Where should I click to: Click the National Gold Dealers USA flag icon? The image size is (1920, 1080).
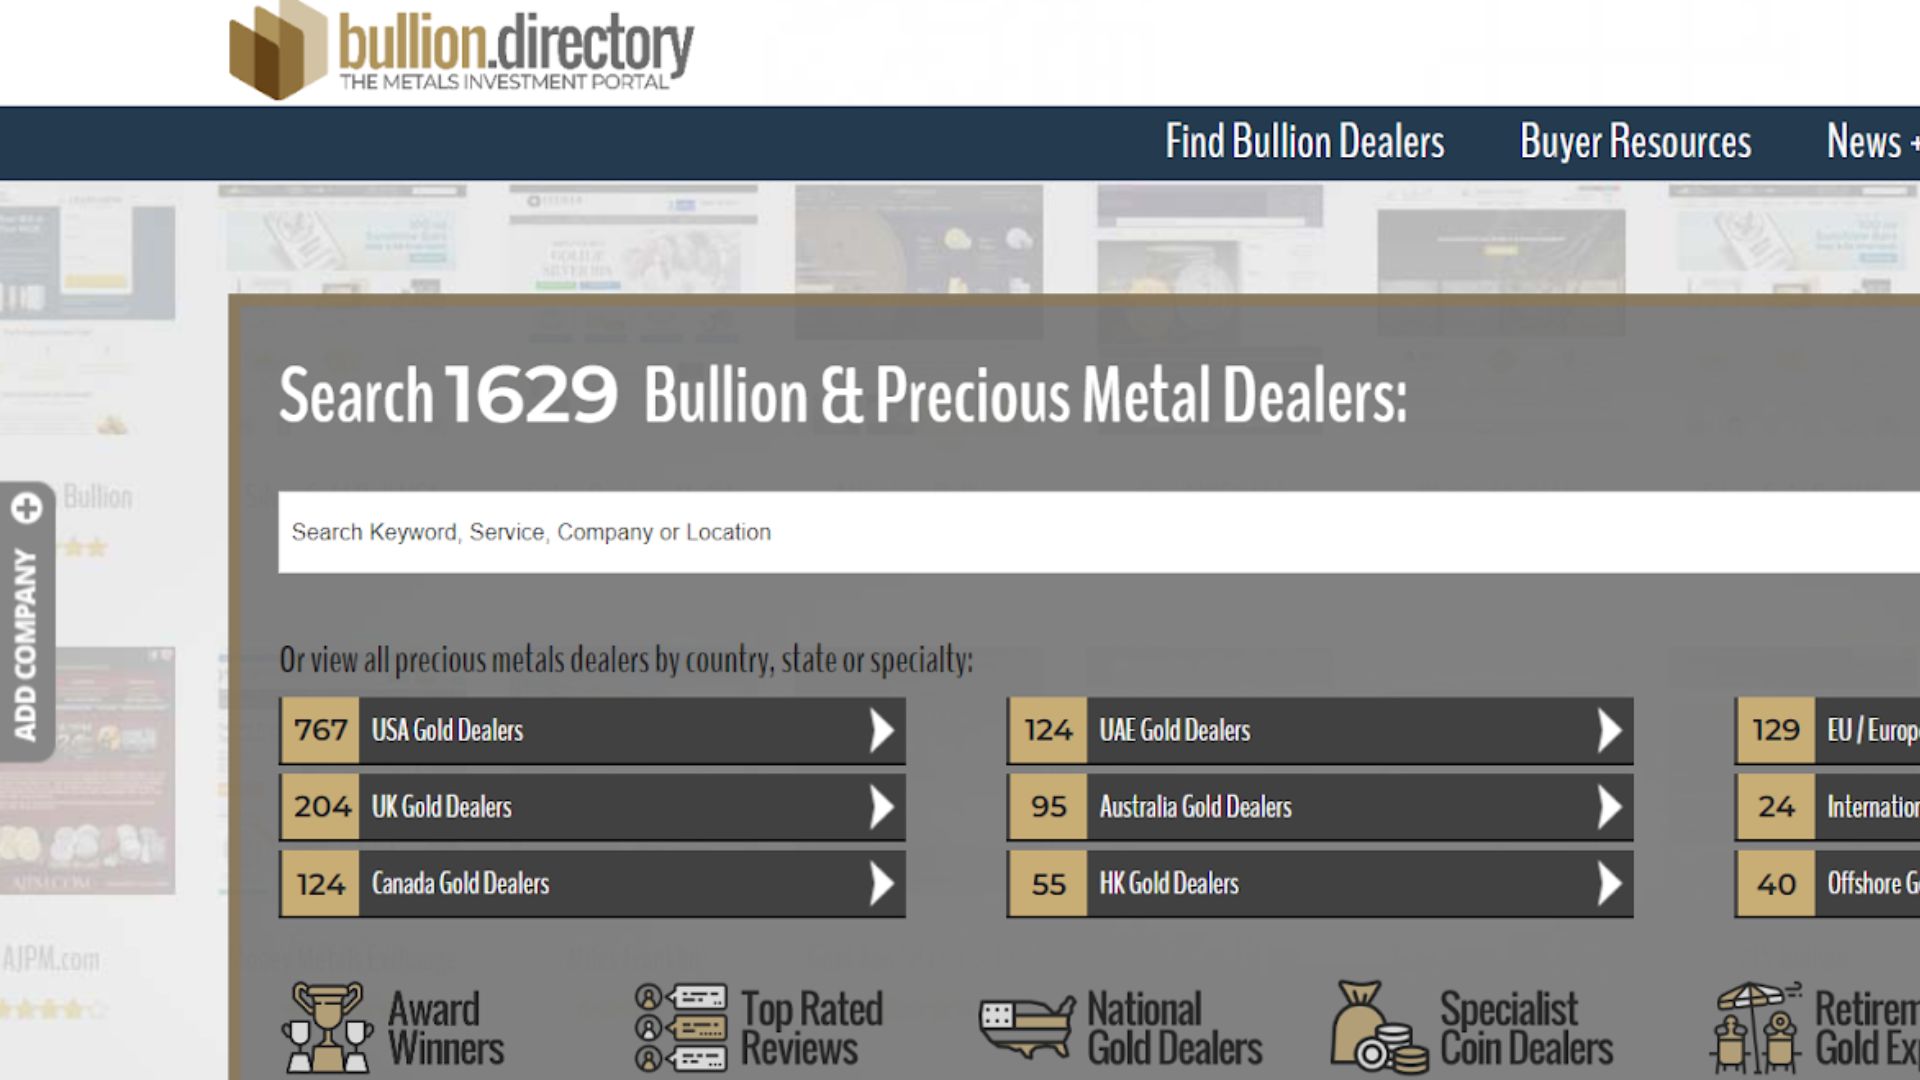[x=1027, y=1027]
